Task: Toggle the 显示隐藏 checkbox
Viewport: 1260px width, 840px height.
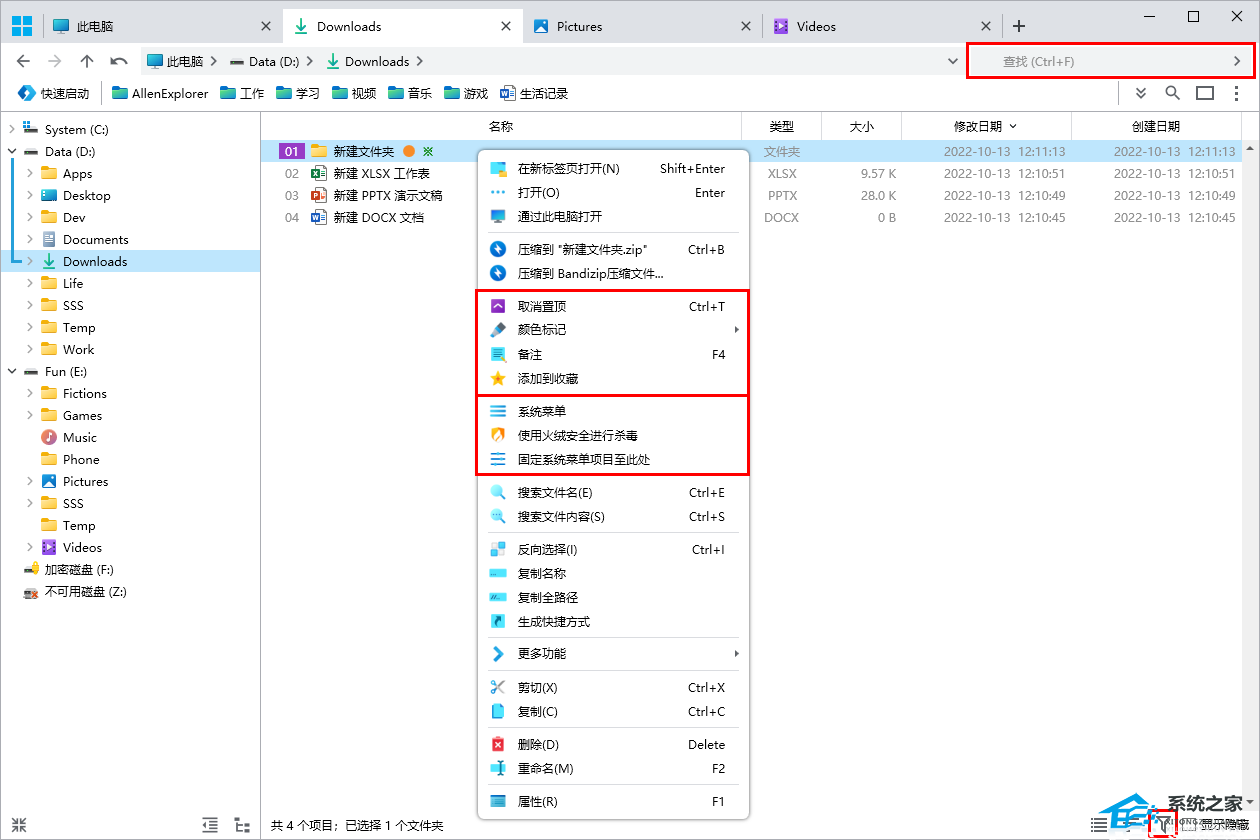Action: [x=1189, y=825]
